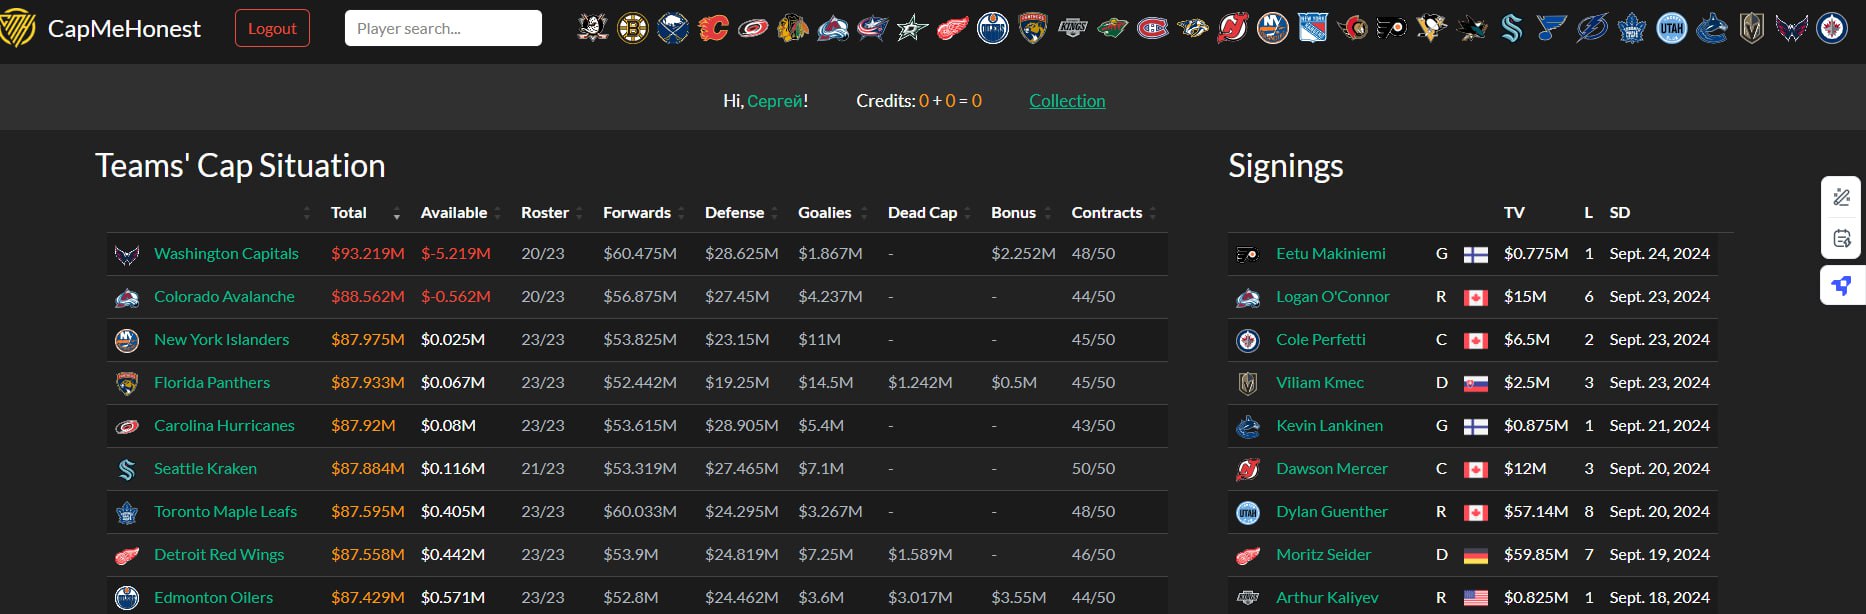This screenshot has height=614, width=1866.
Task: Sort table by Total column
Action: pos(365,213)
